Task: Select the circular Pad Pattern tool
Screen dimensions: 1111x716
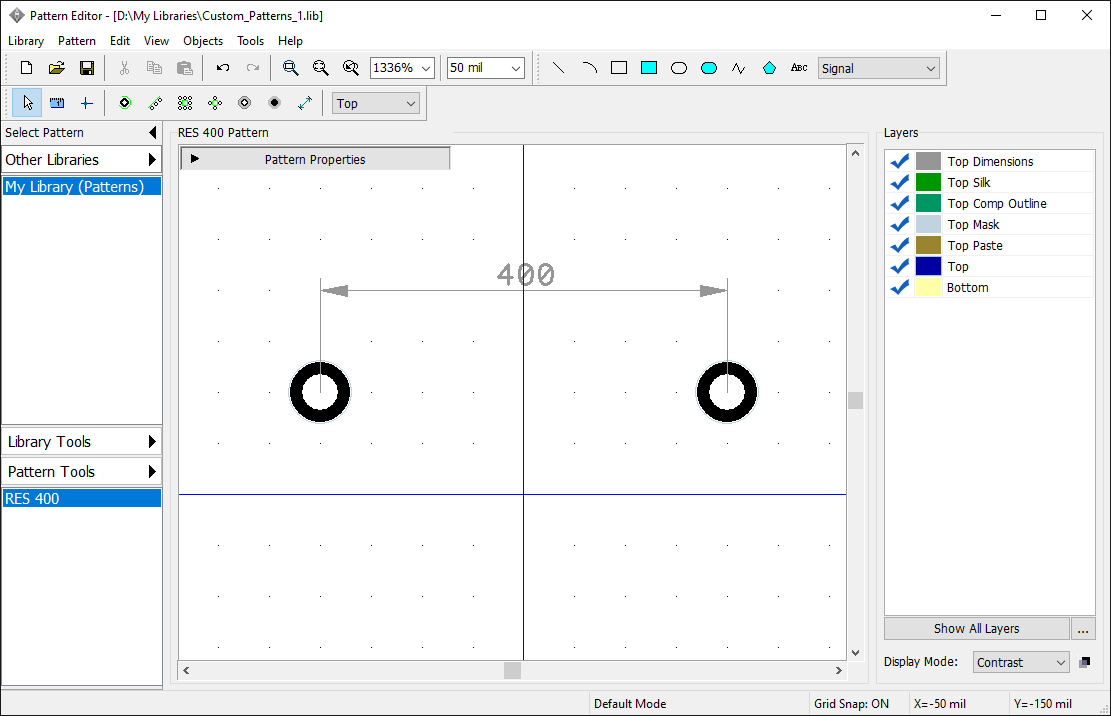Action: [215, 103]
